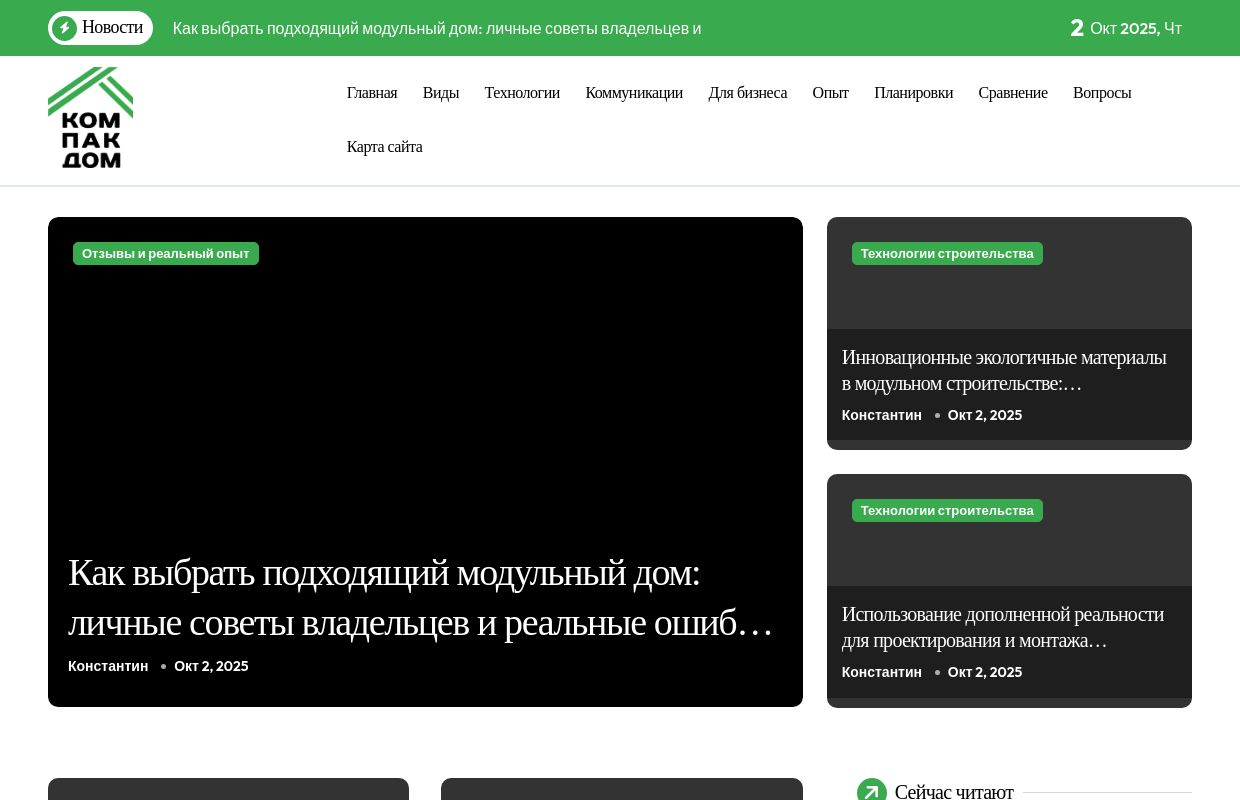
Task: Open the Карта сайта link
Action: pos(384,147)
